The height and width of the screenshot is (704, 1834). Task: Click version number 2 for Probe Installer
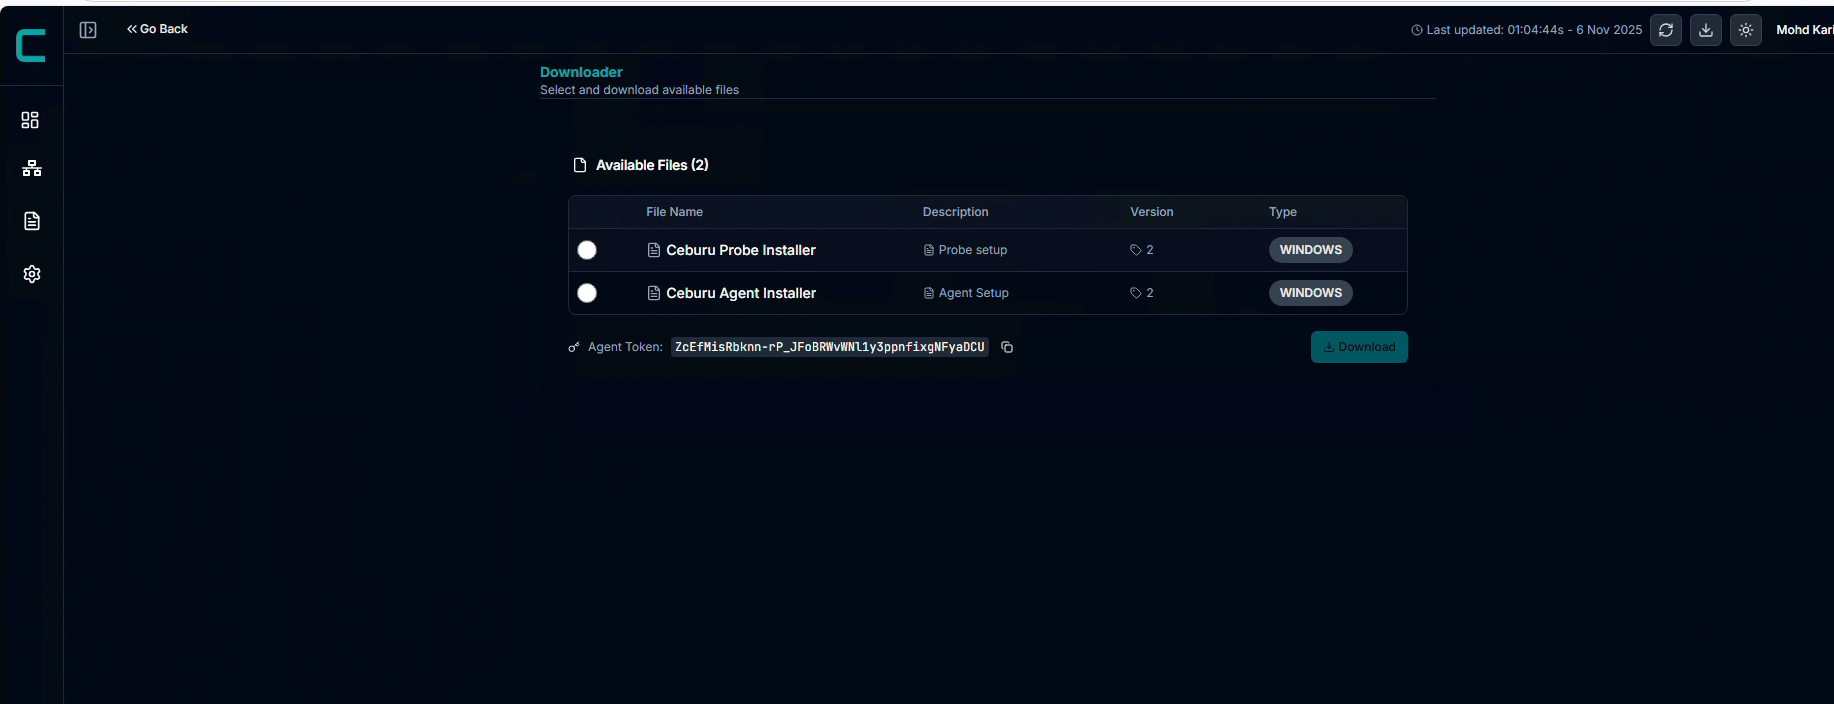1150,250
